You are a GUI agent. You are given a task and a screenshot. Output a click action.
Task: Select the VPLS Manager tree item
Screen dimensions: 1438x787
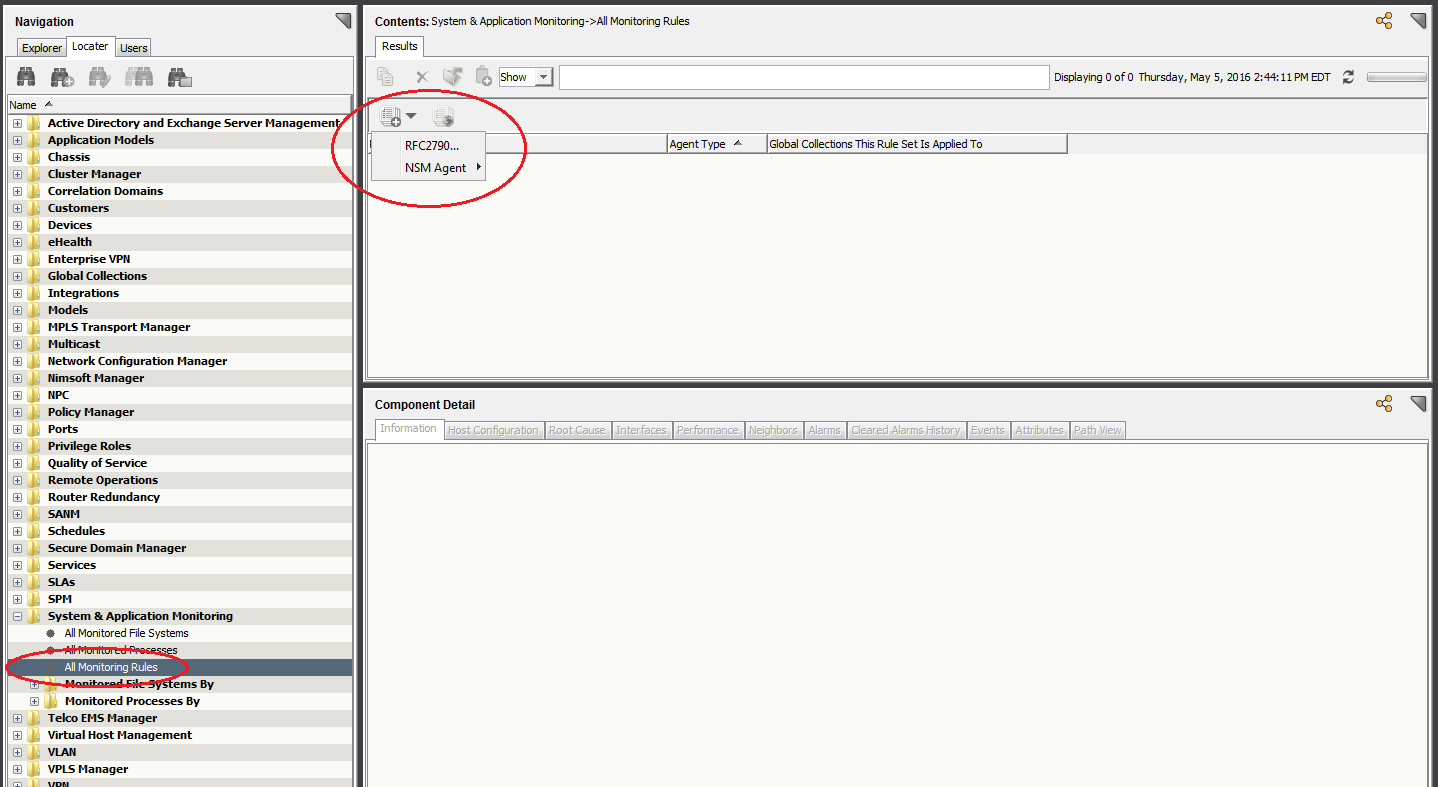(x=88, y=769)
